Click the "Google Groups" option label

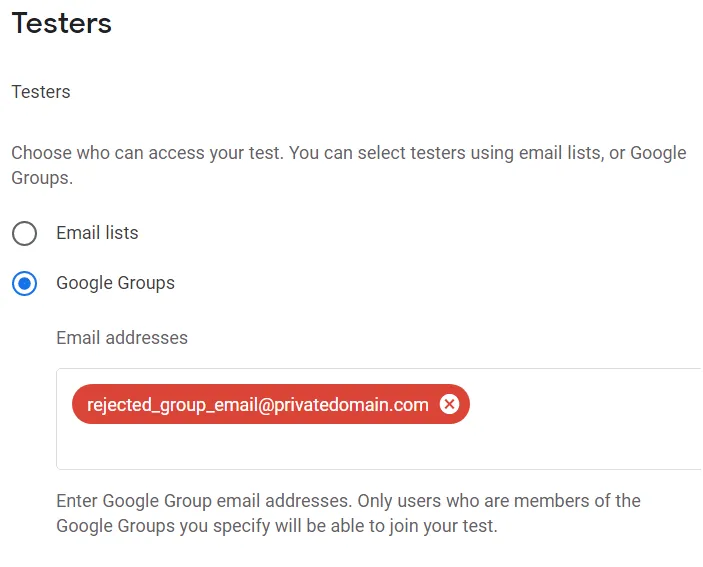click(115, 283)
